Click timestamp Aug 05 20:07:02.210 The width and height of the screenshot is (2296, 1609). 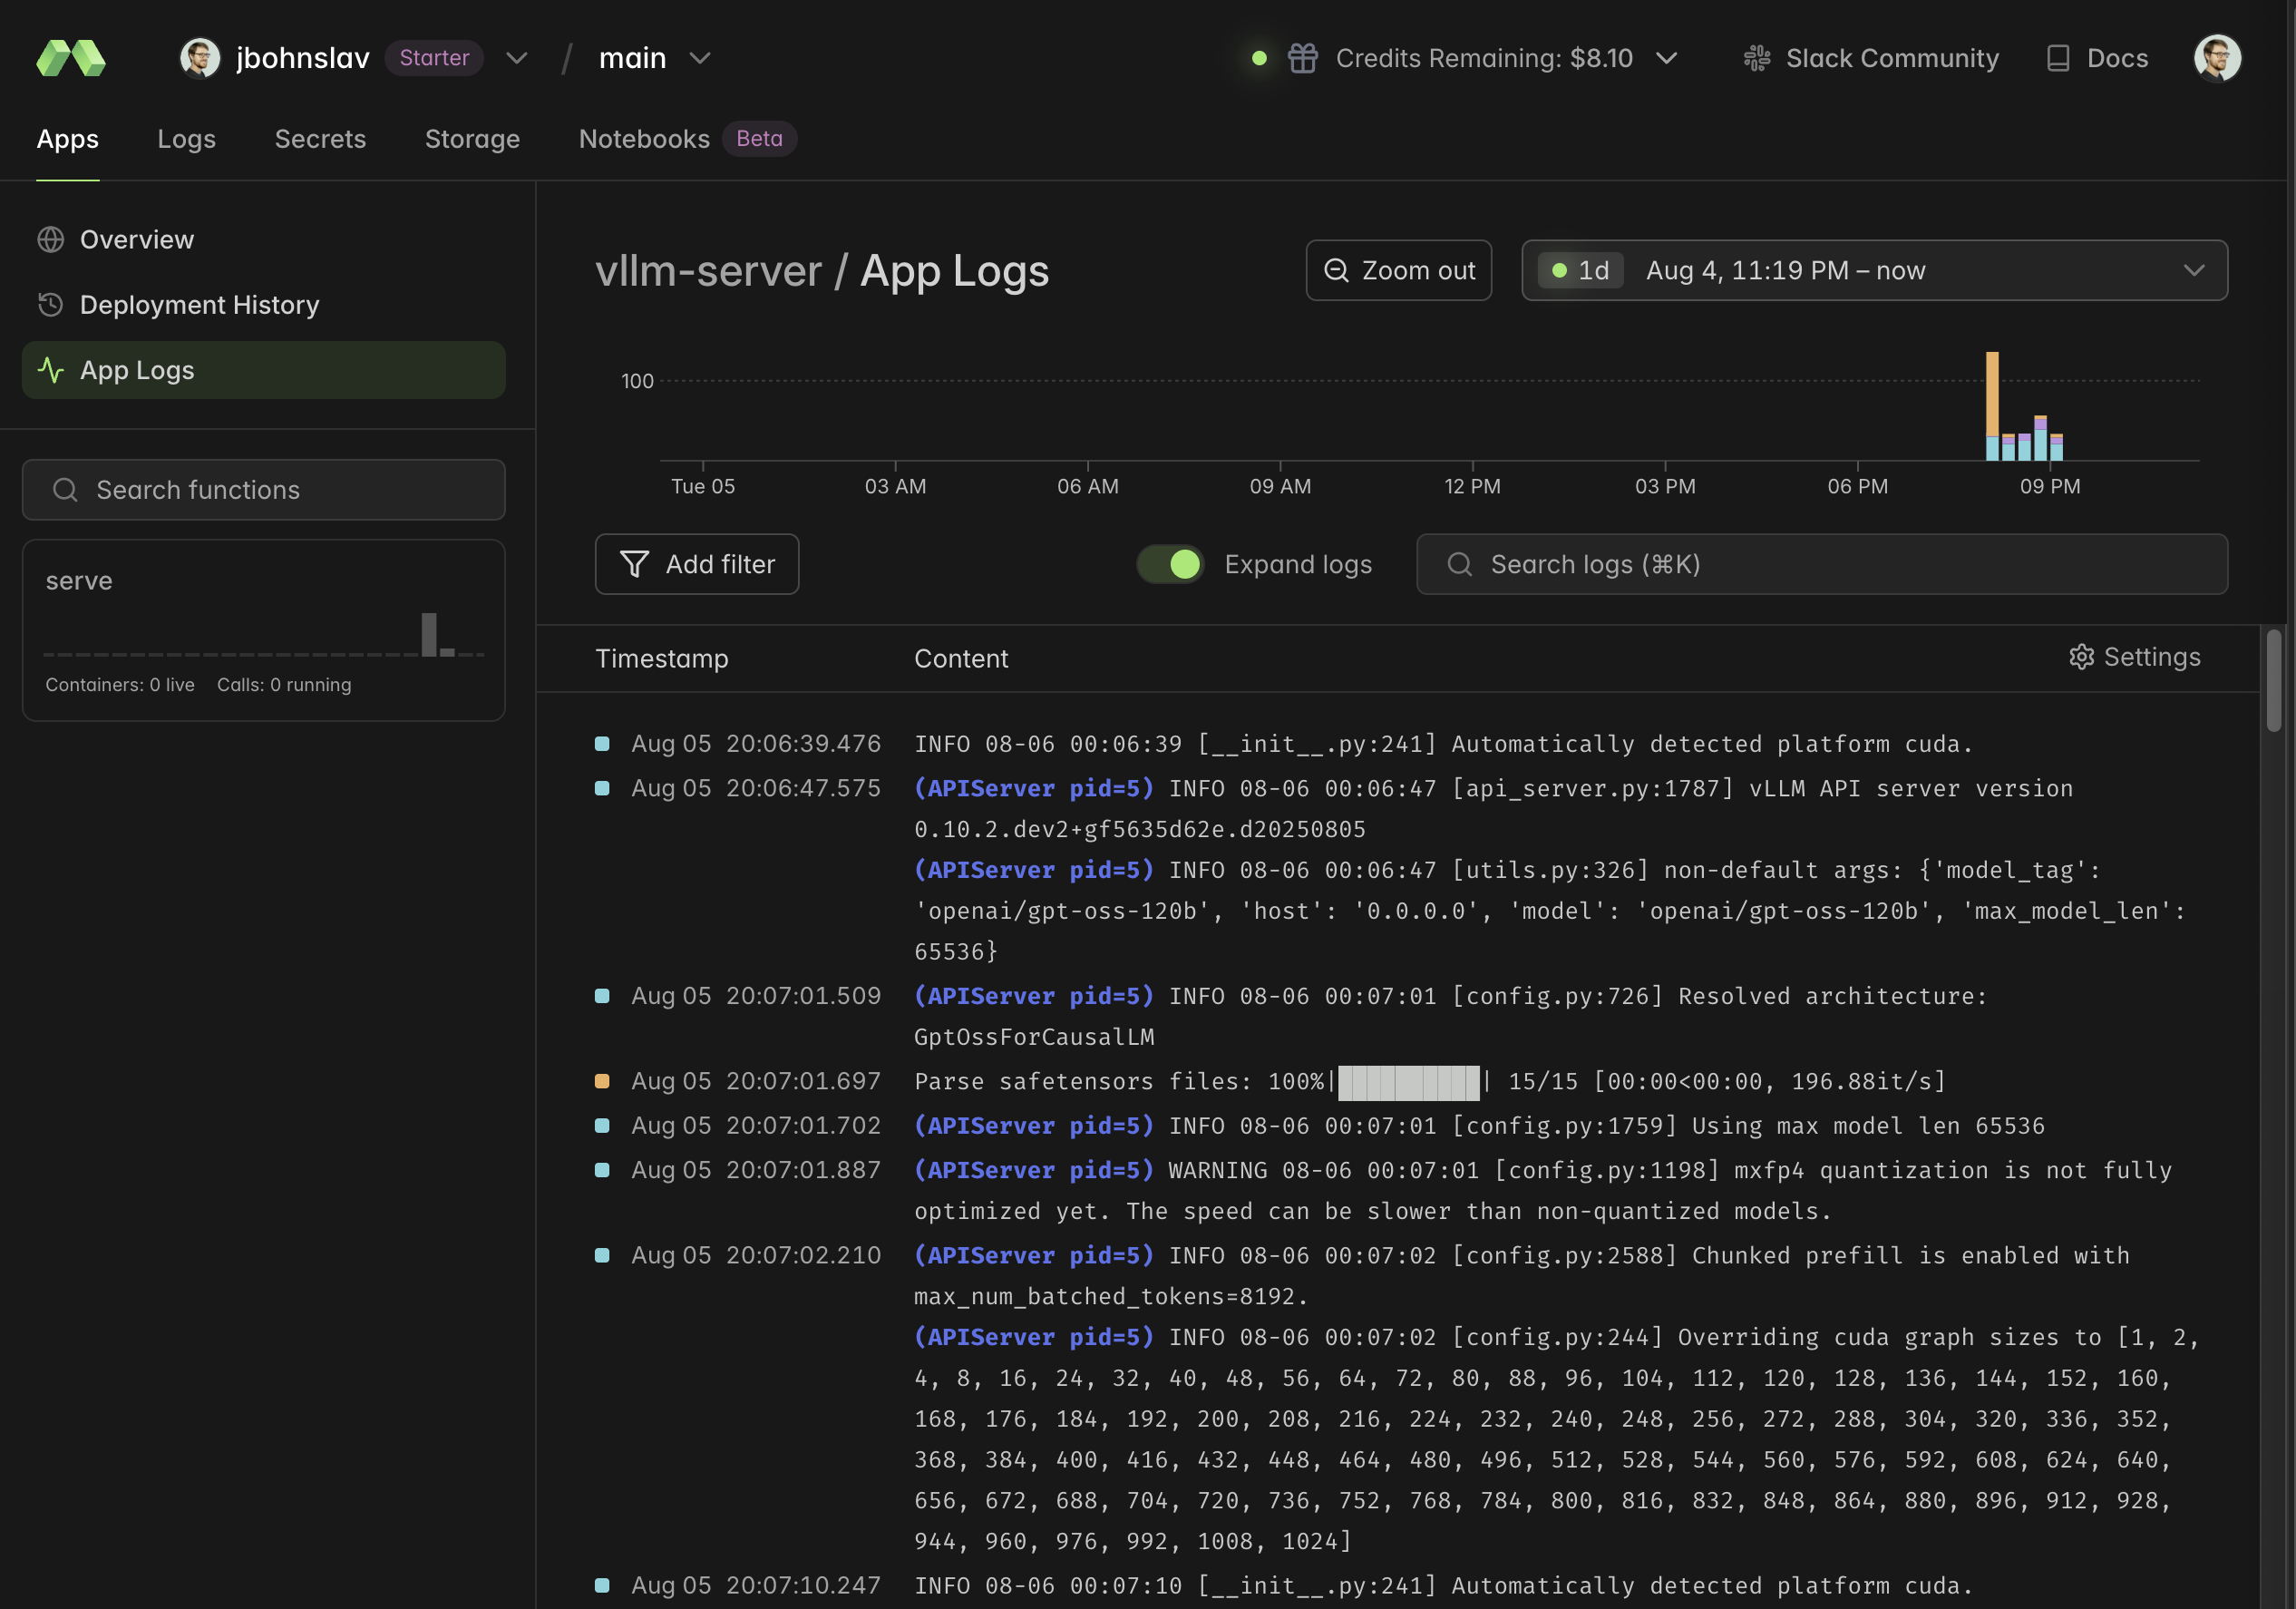pos(756,1255)
